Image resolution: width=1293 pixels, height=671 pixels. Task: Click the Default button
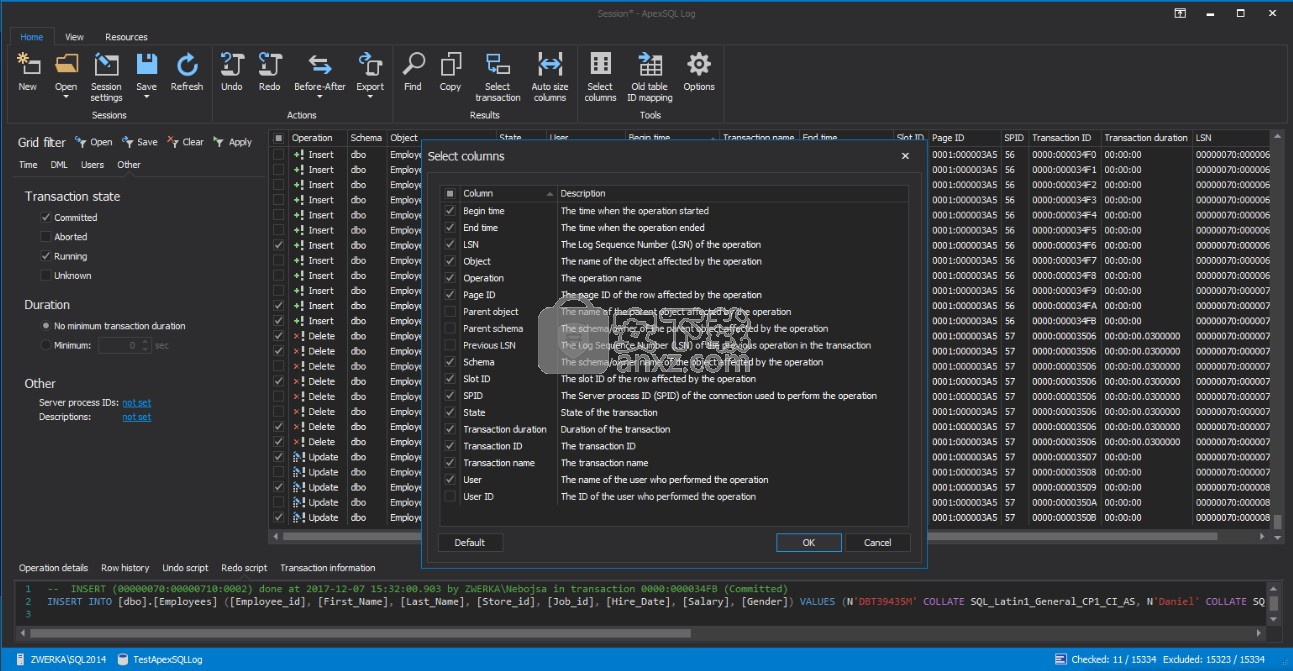[470, 542]
